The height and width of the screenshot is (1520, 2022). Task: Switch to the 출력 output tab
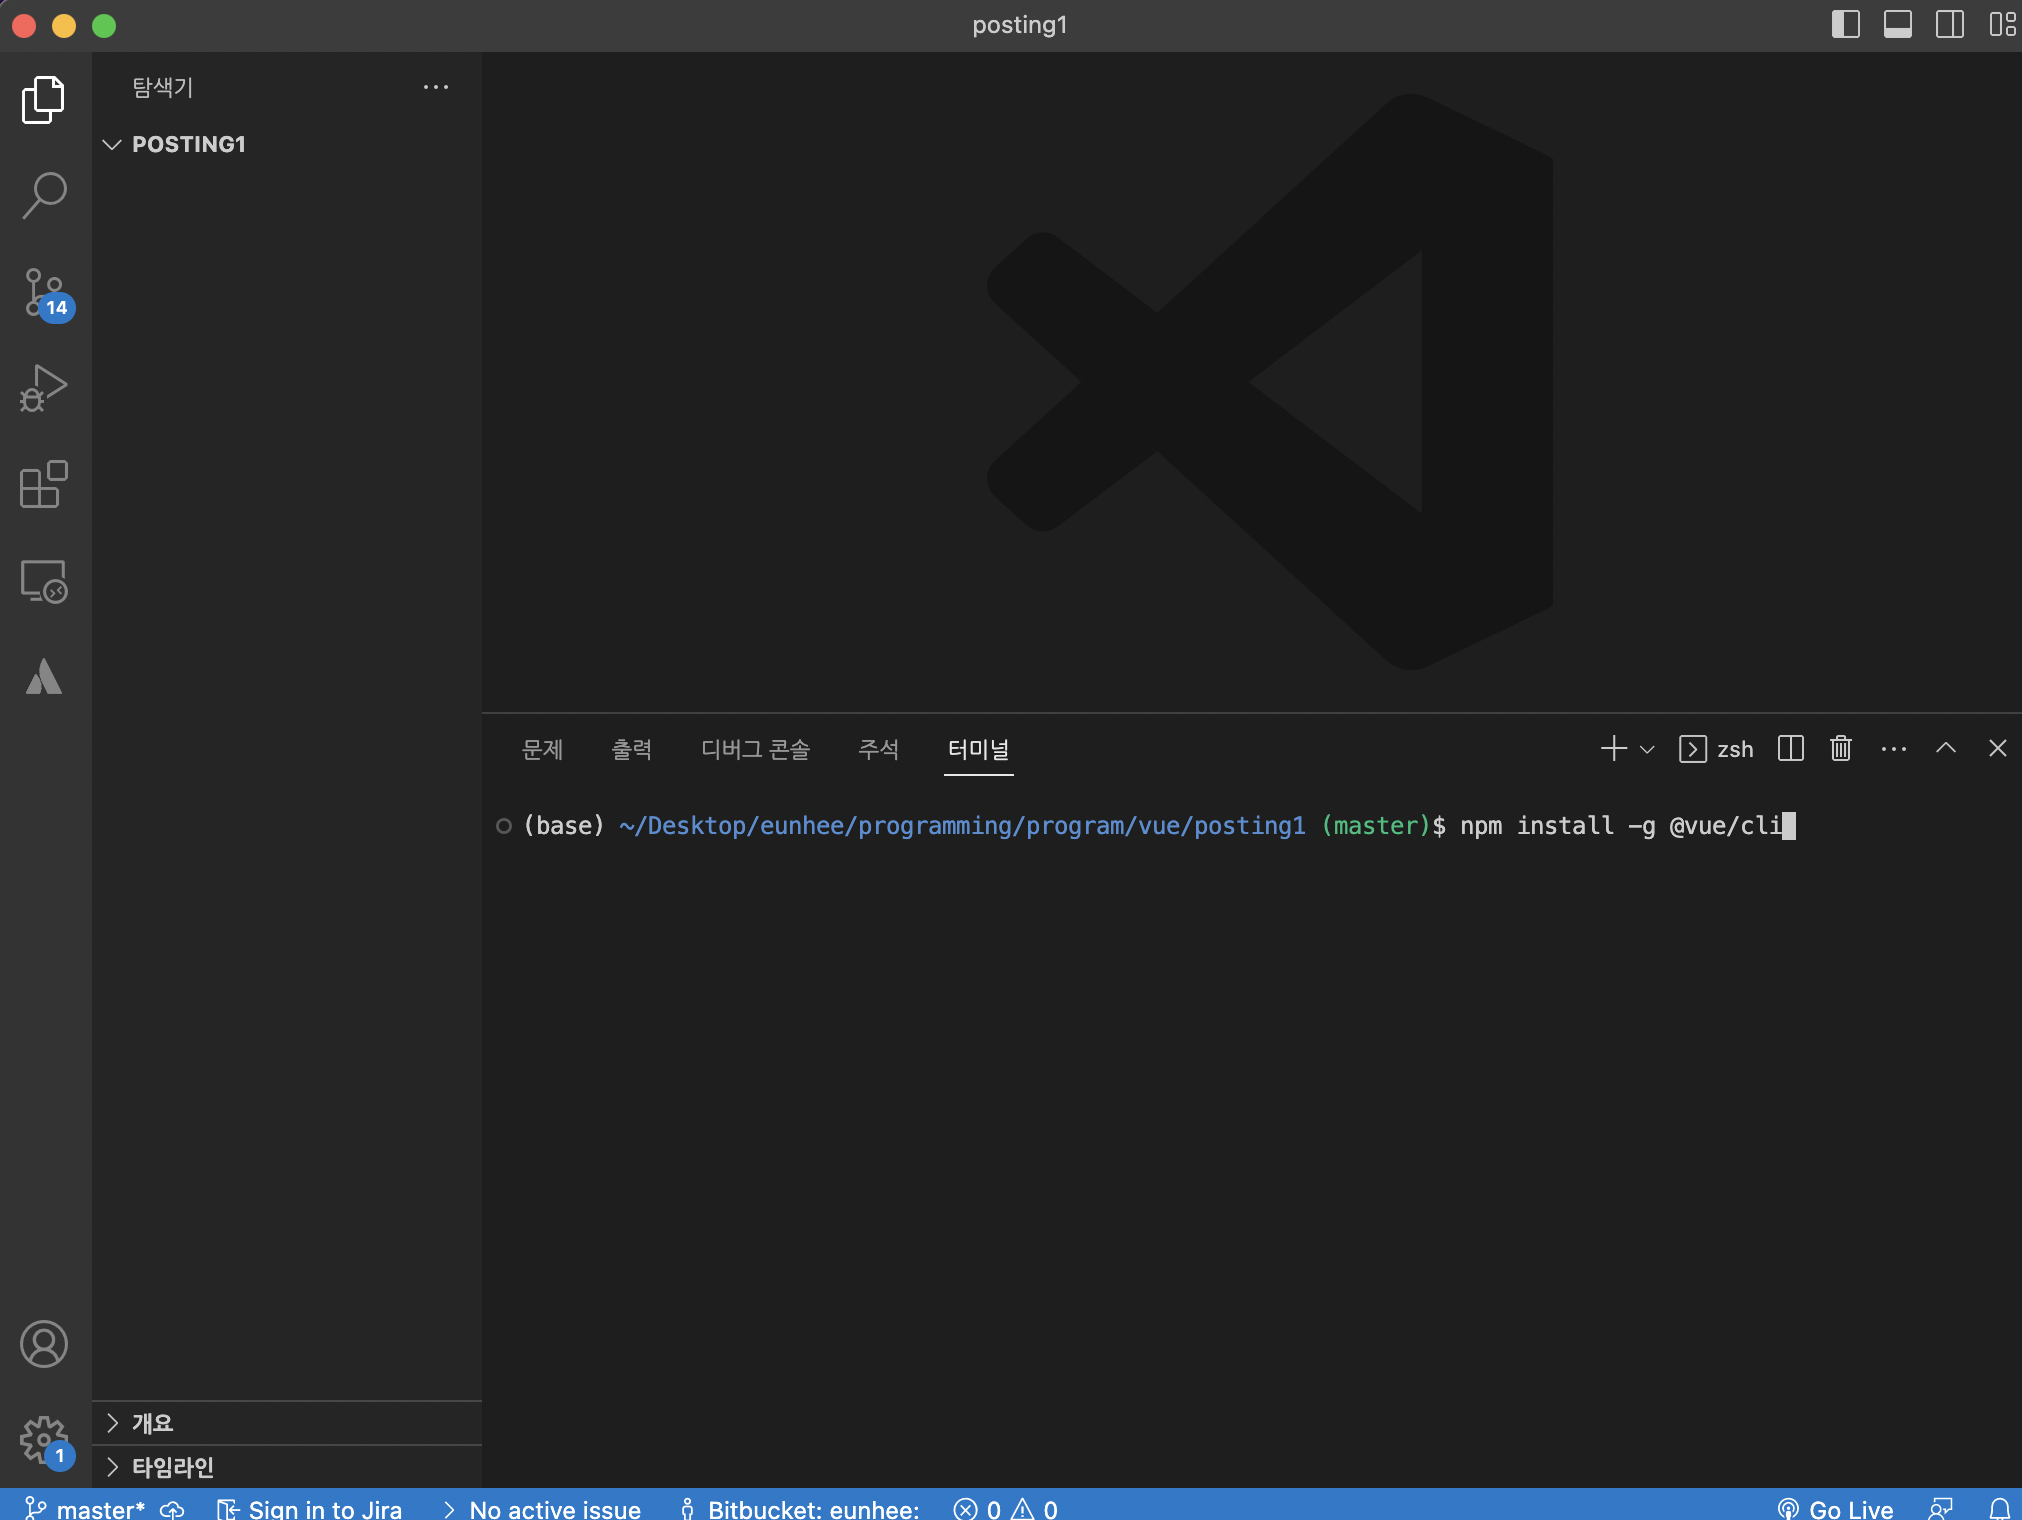click(x=631, y=749)
